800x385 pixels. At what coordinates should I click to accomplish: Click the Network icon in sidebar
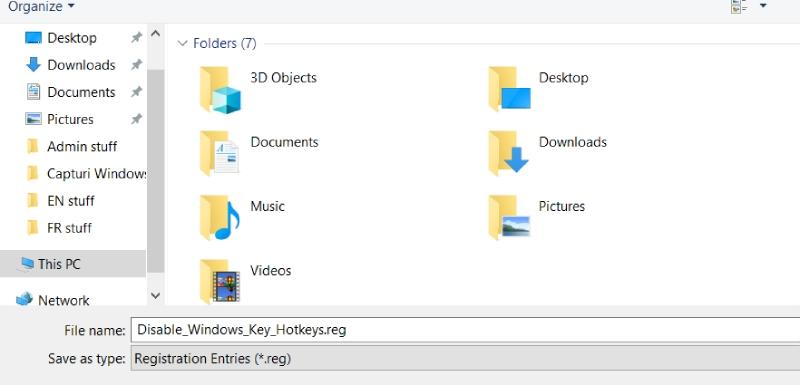click(x=24, y=299)
